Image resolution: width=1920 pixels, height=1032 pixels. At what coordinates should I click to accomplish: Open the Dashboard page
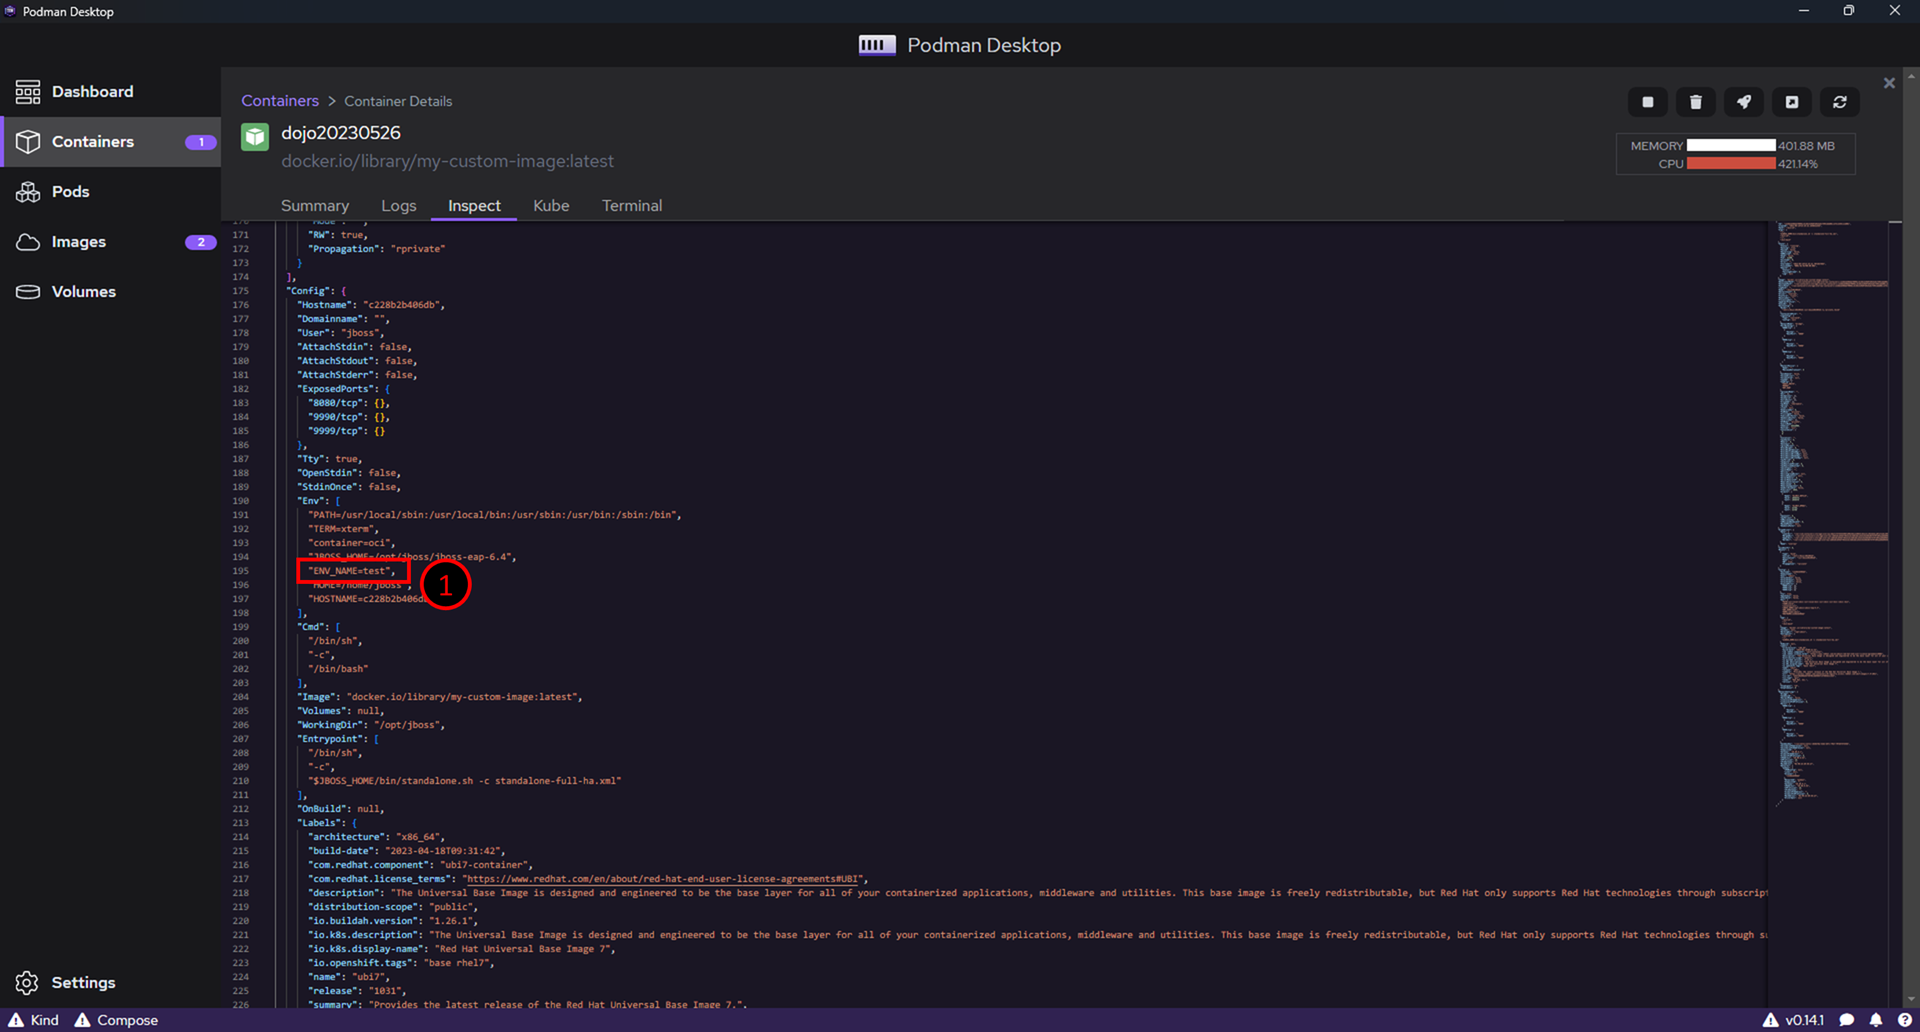(110, 92)
